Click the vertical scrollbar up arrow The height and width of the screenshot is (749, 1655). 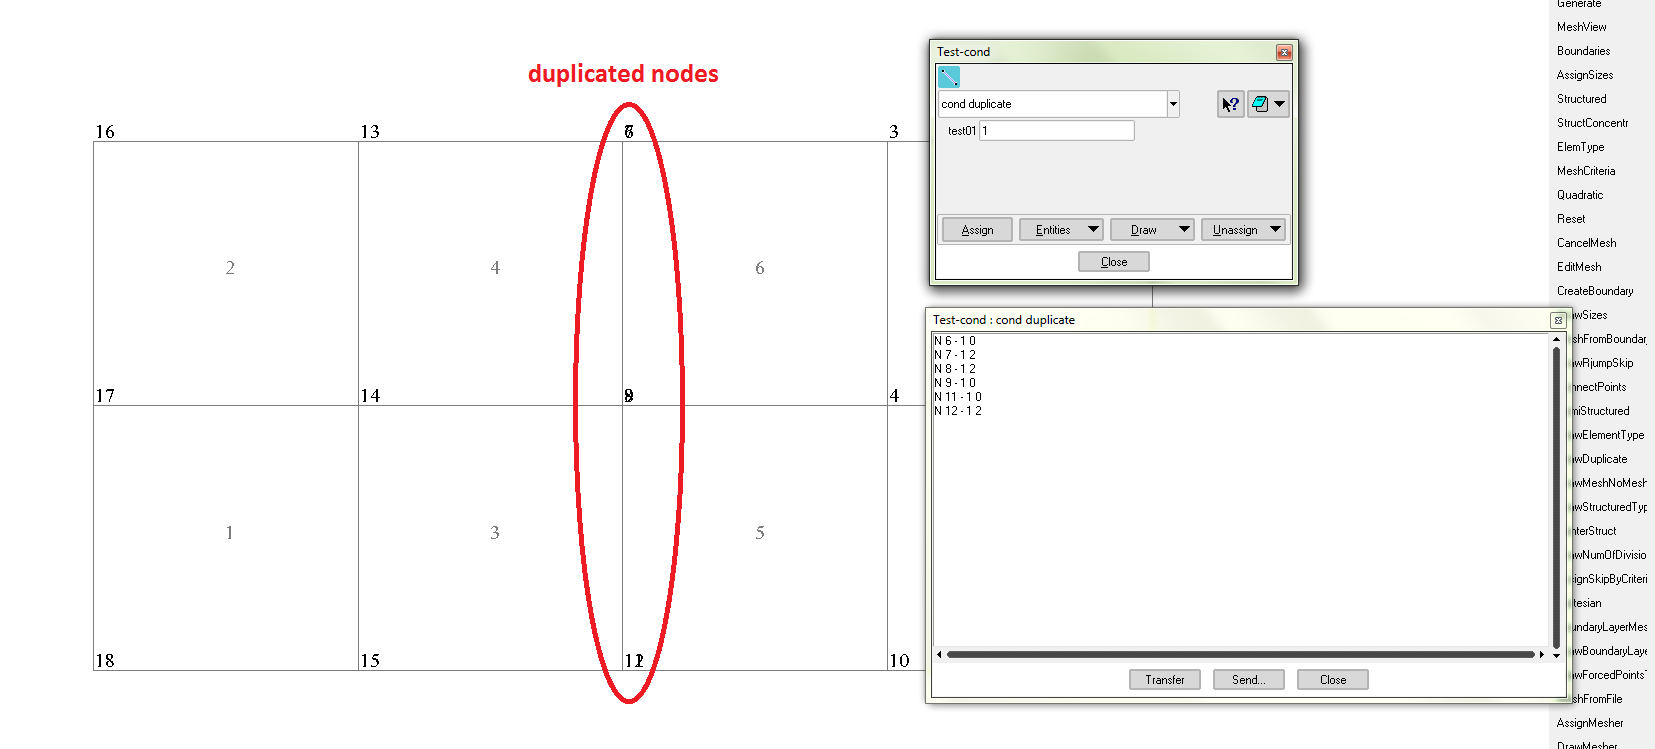(1556, 340)
